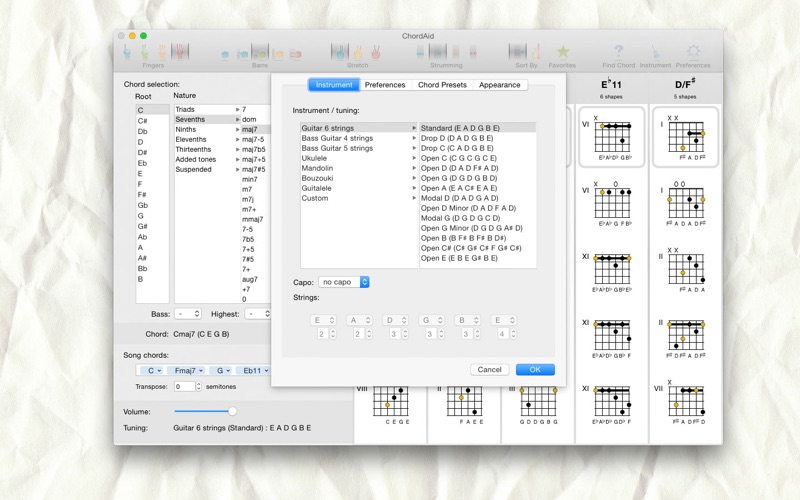Screen dimensions: 800x500
Task: Choose the second blue Barre icon
Action: click(243, 54)
